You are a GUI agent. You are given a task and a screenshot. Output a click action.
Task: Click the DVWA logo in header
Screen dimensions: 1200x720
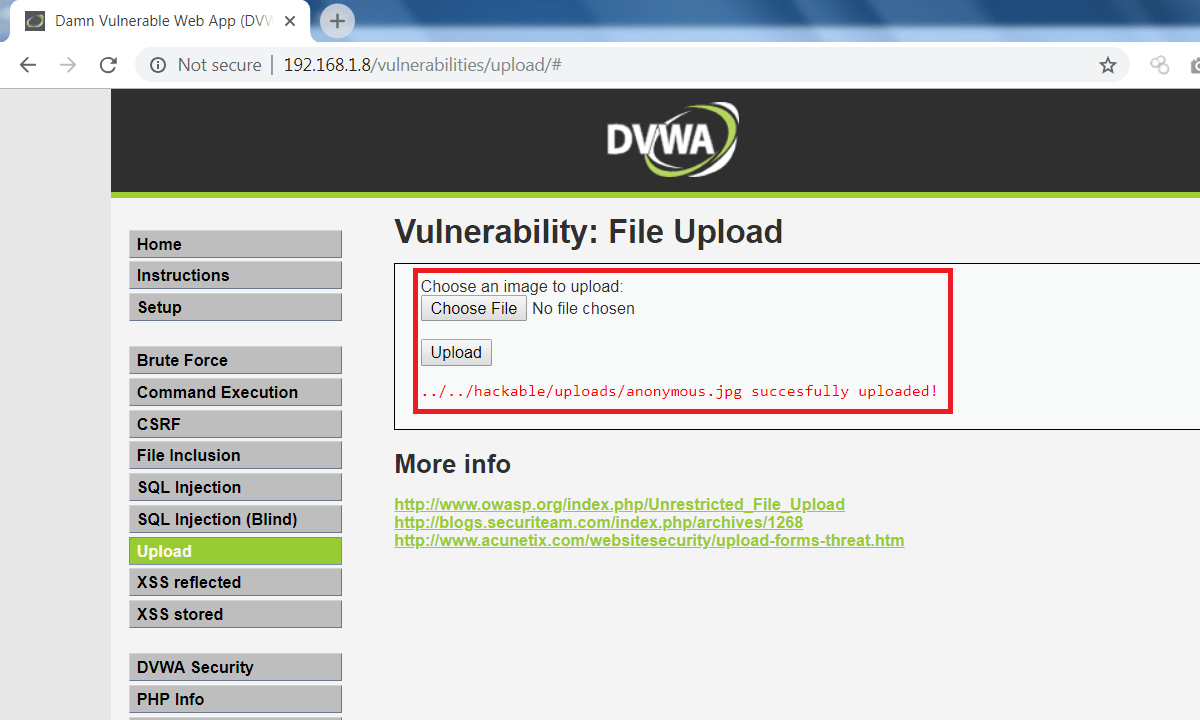point(672,139)
